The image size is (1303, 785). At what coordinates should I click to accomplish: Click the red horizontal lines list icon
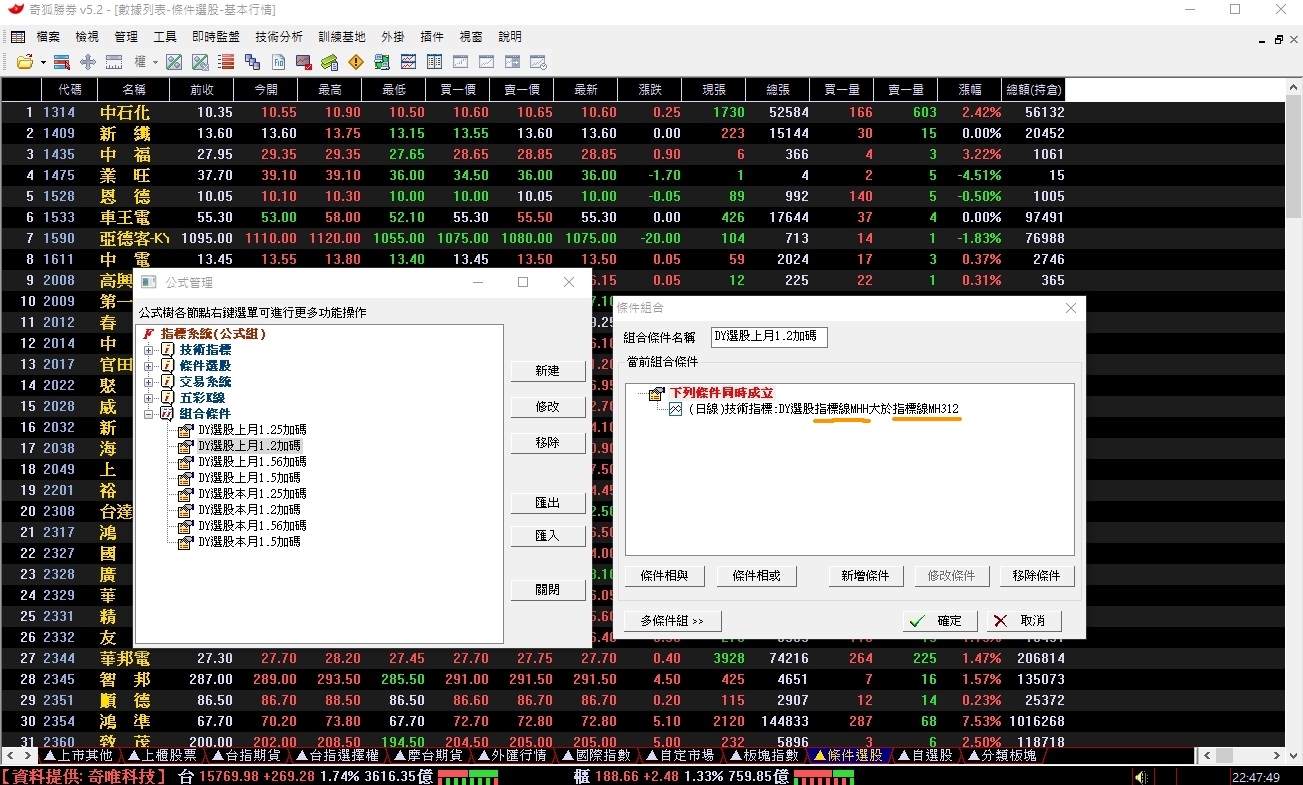(226, 62)
